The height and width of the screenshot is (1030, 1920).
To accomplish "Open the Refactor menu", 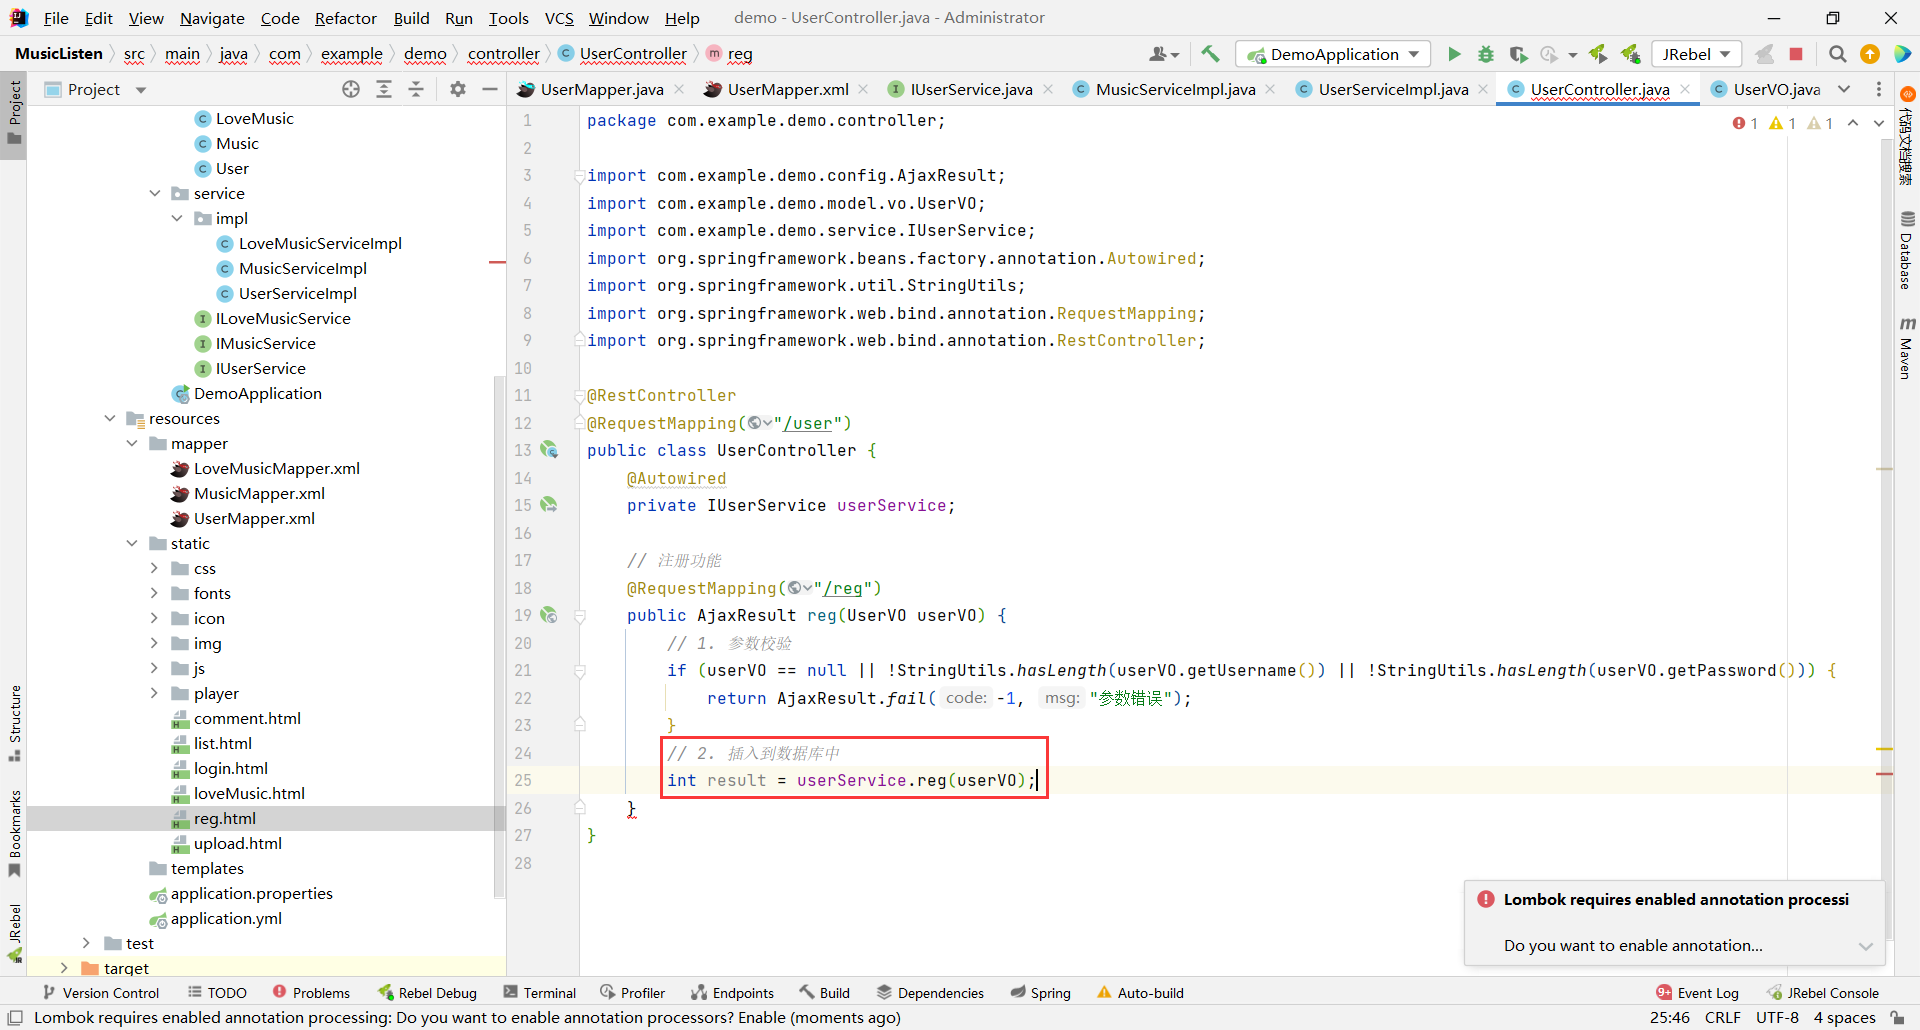I will [x=345, y=18].
